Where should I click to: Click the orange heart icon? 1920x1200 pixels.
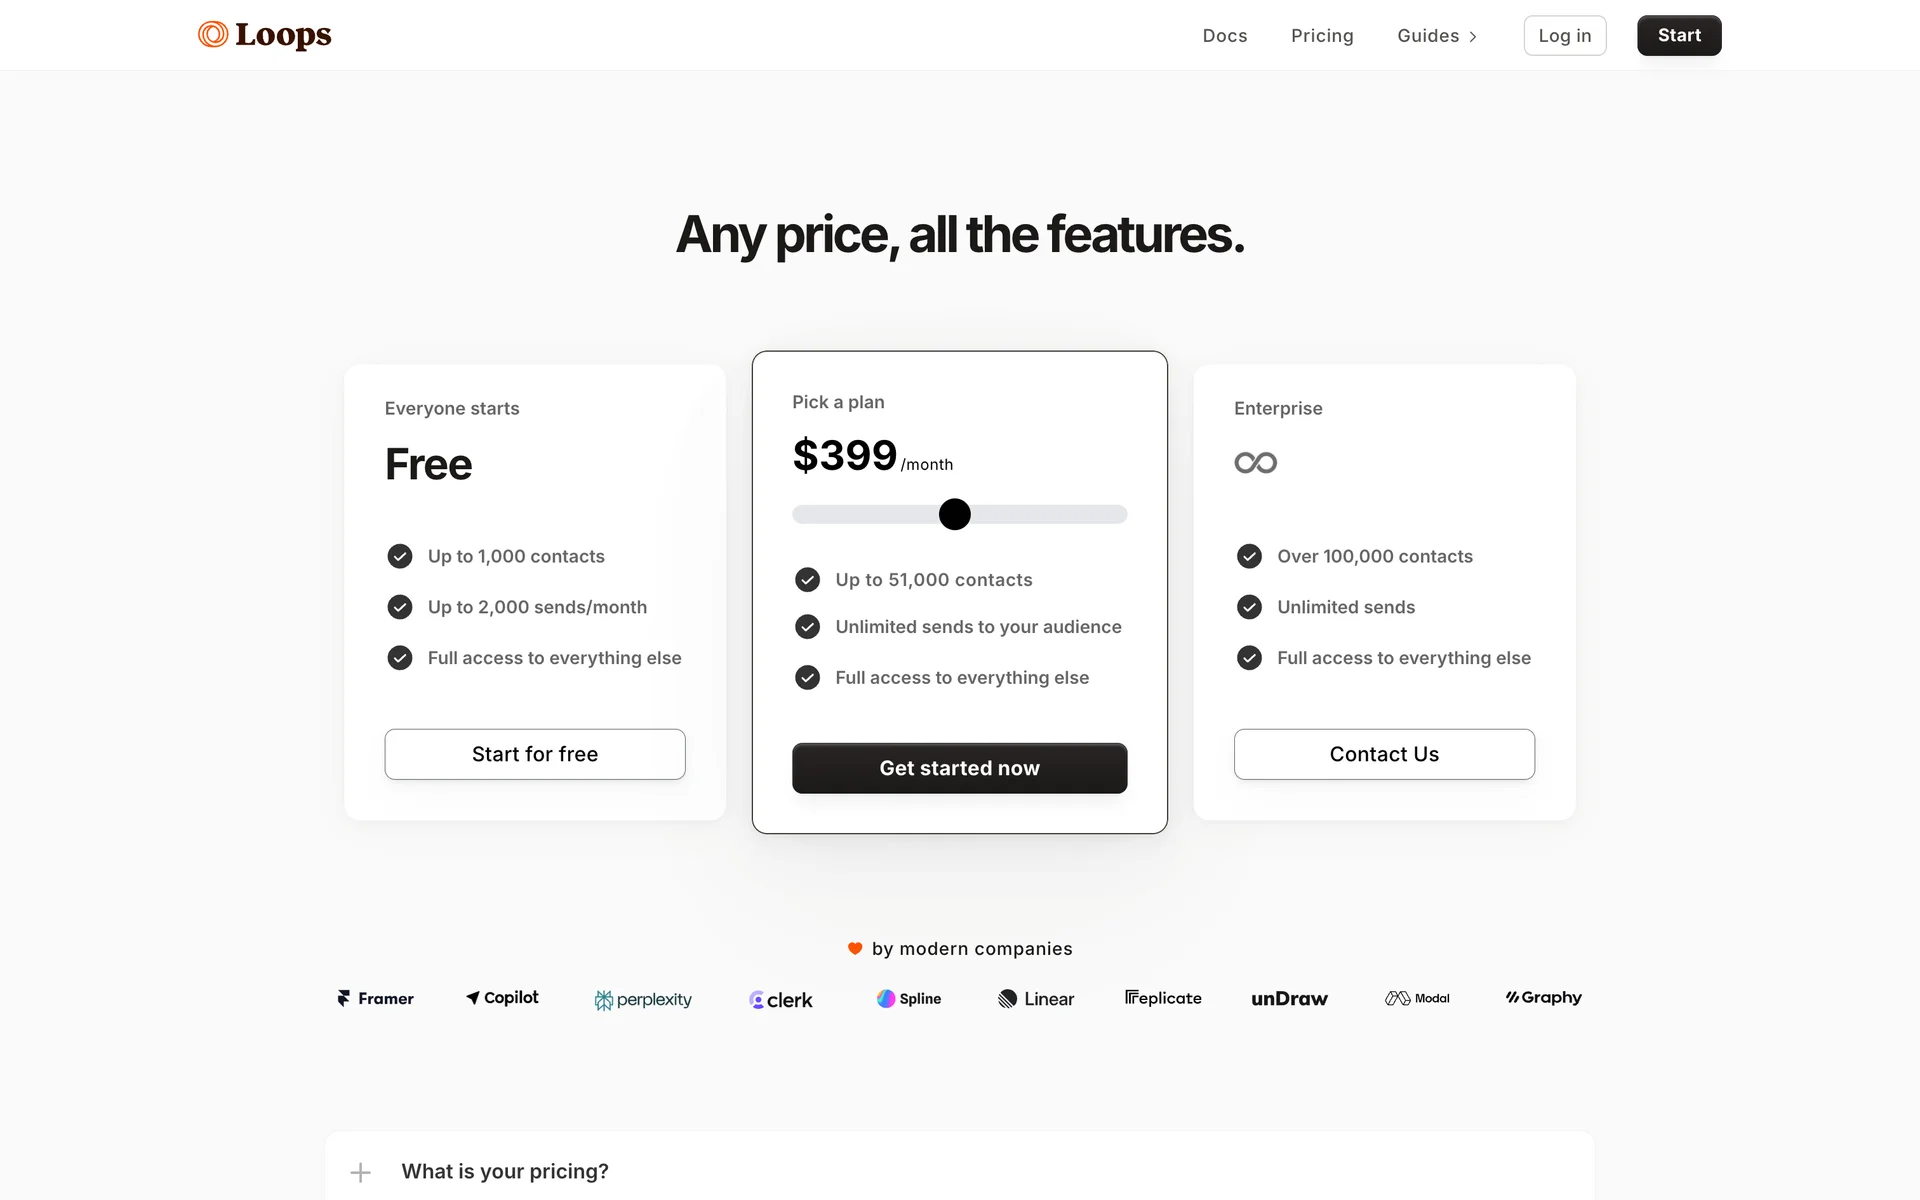coord(855,949)
